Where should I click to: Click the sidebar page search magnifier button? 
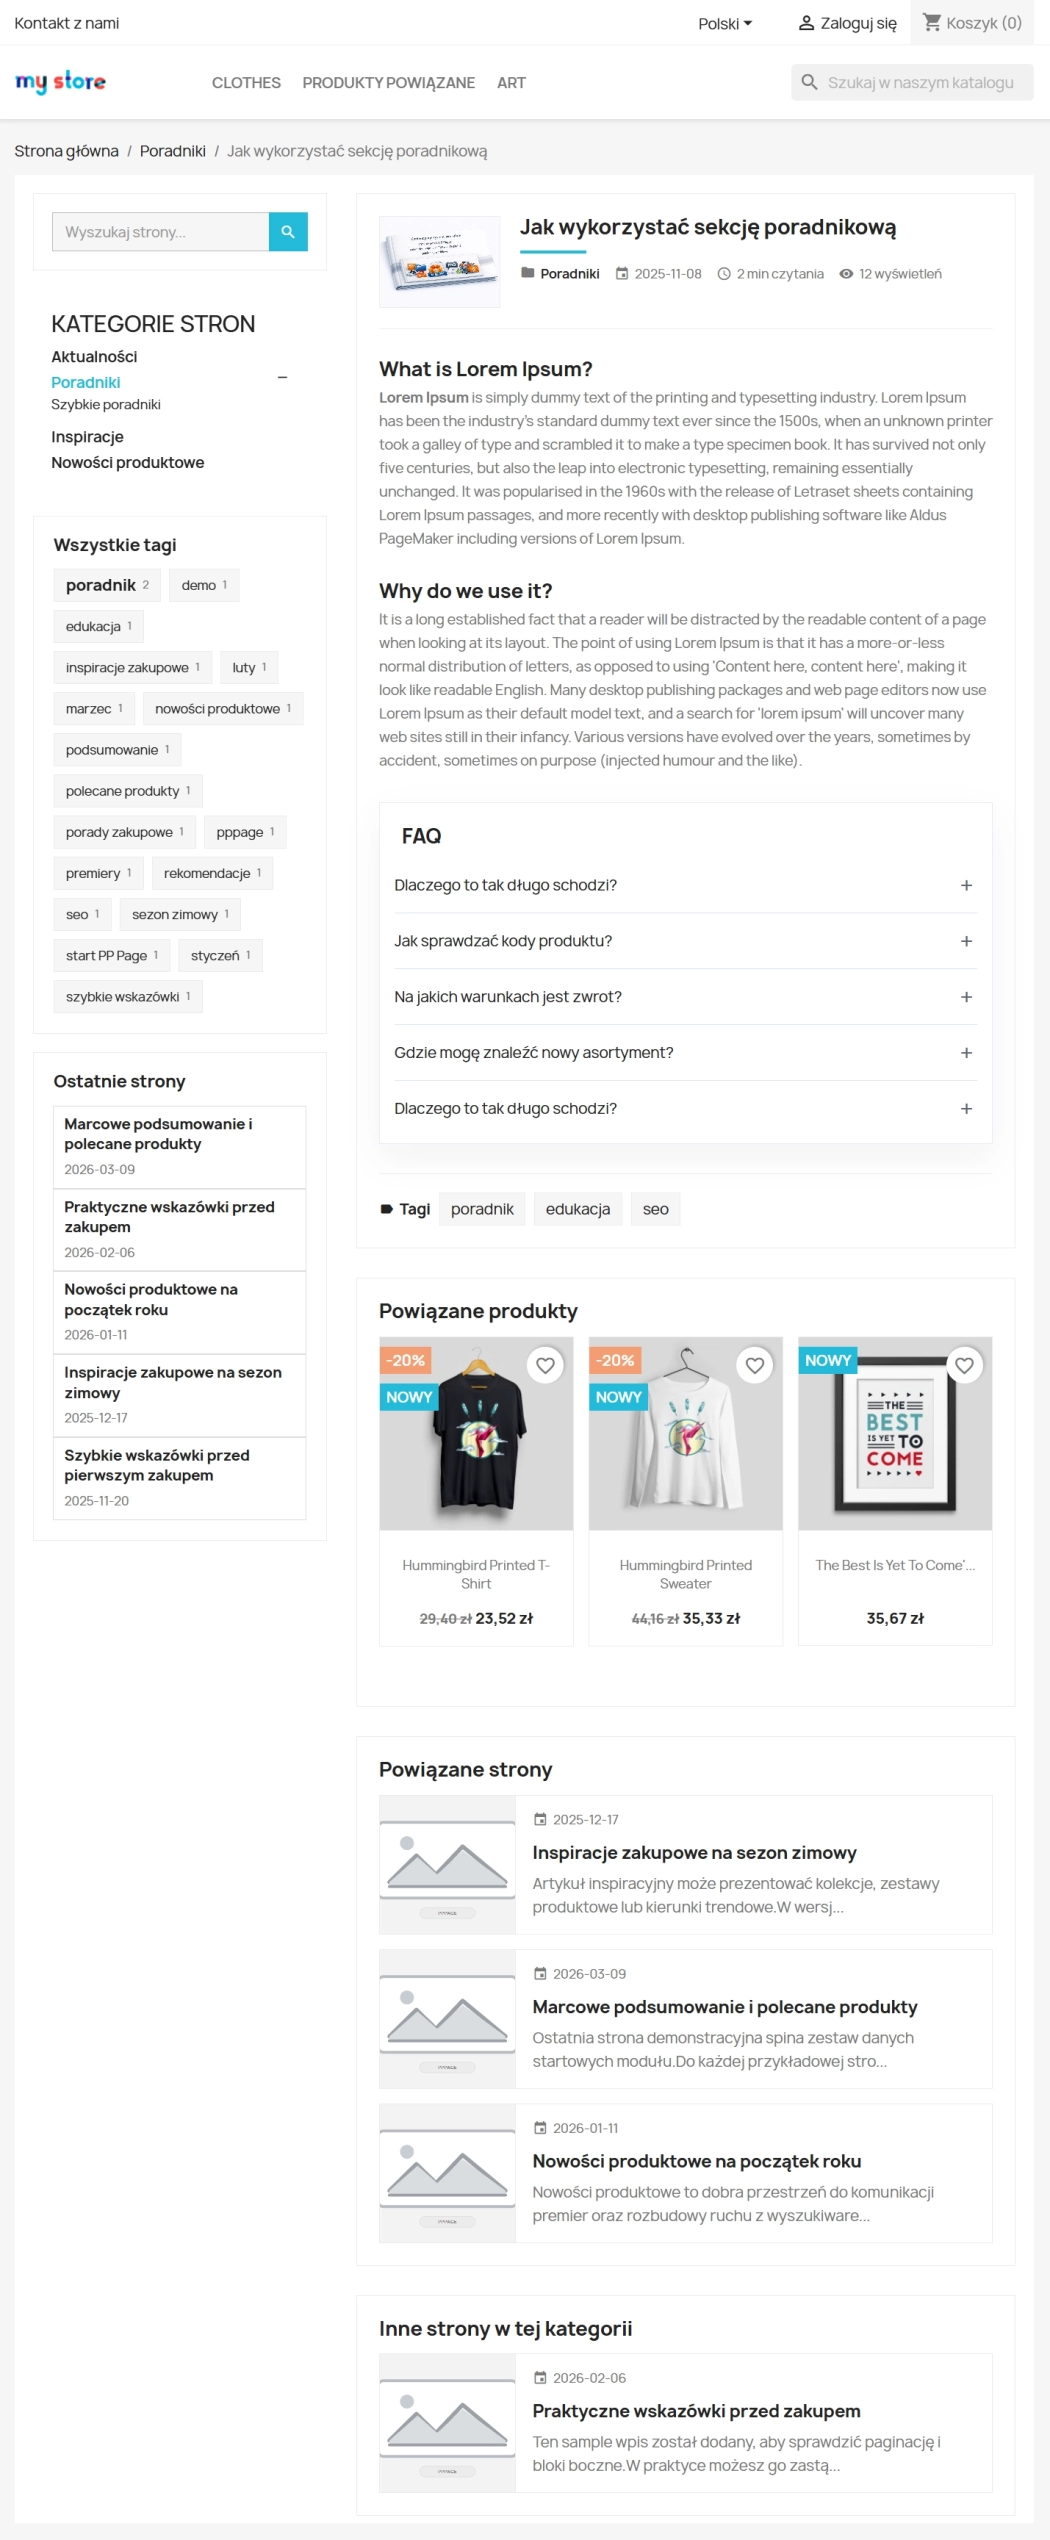coord(288,232)
